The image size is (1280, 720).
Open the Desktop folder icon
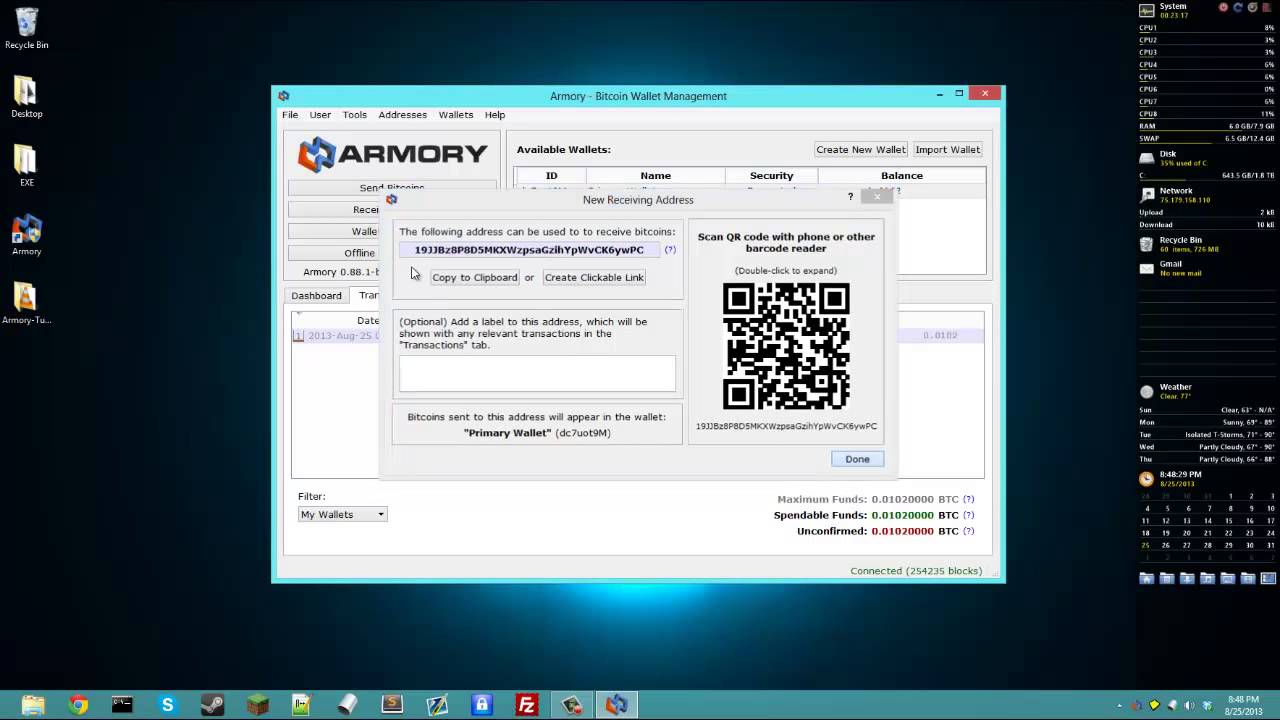(27, 97)
